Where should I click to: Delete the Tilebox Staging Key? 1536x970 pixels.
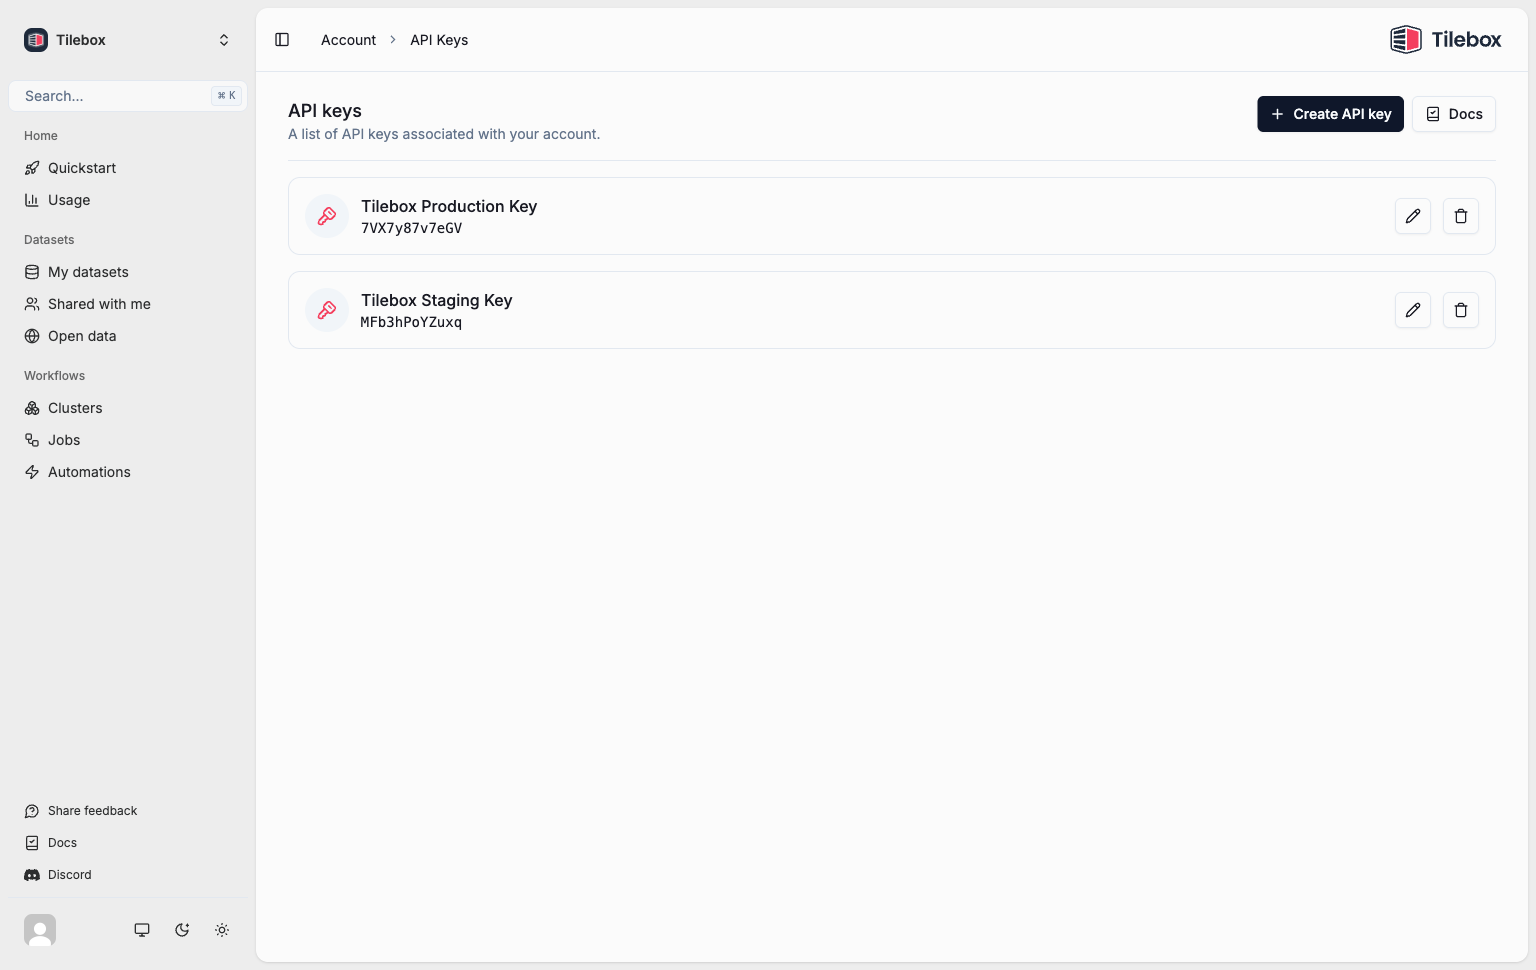(1461, 310)
